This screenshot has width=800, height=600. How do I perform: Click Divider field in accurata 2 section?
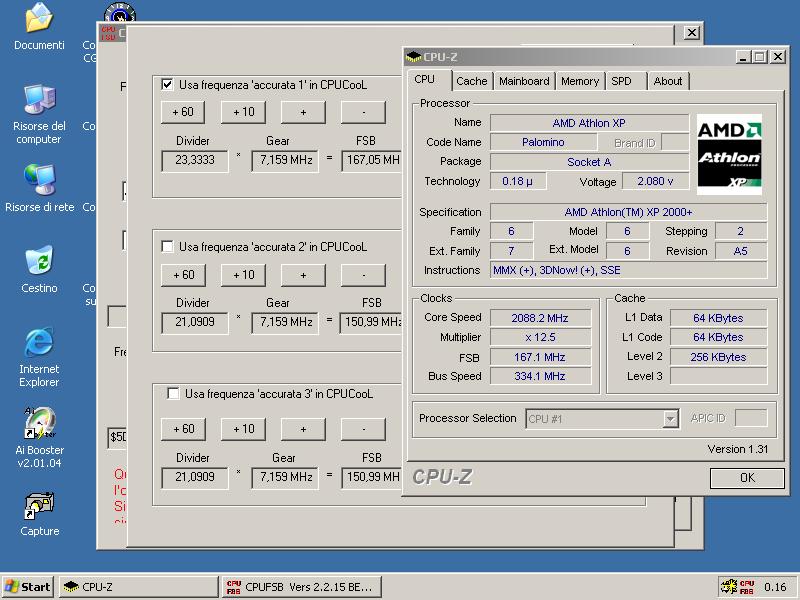click(x=194, y=322)
